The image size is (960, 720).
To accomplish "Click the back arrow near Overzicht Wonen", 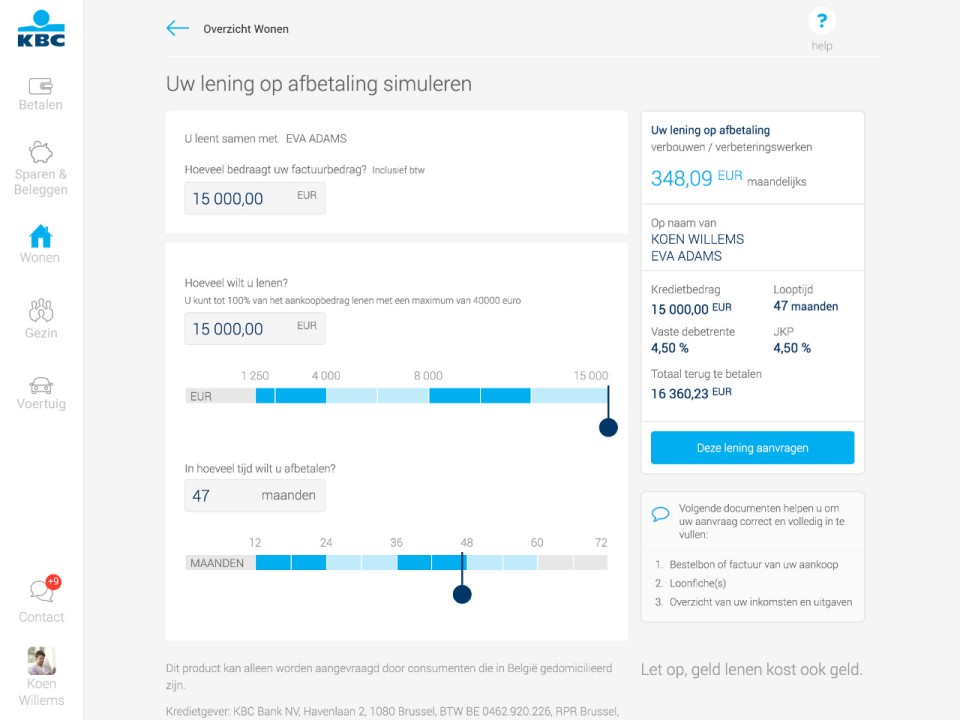I will coord(177,28).
